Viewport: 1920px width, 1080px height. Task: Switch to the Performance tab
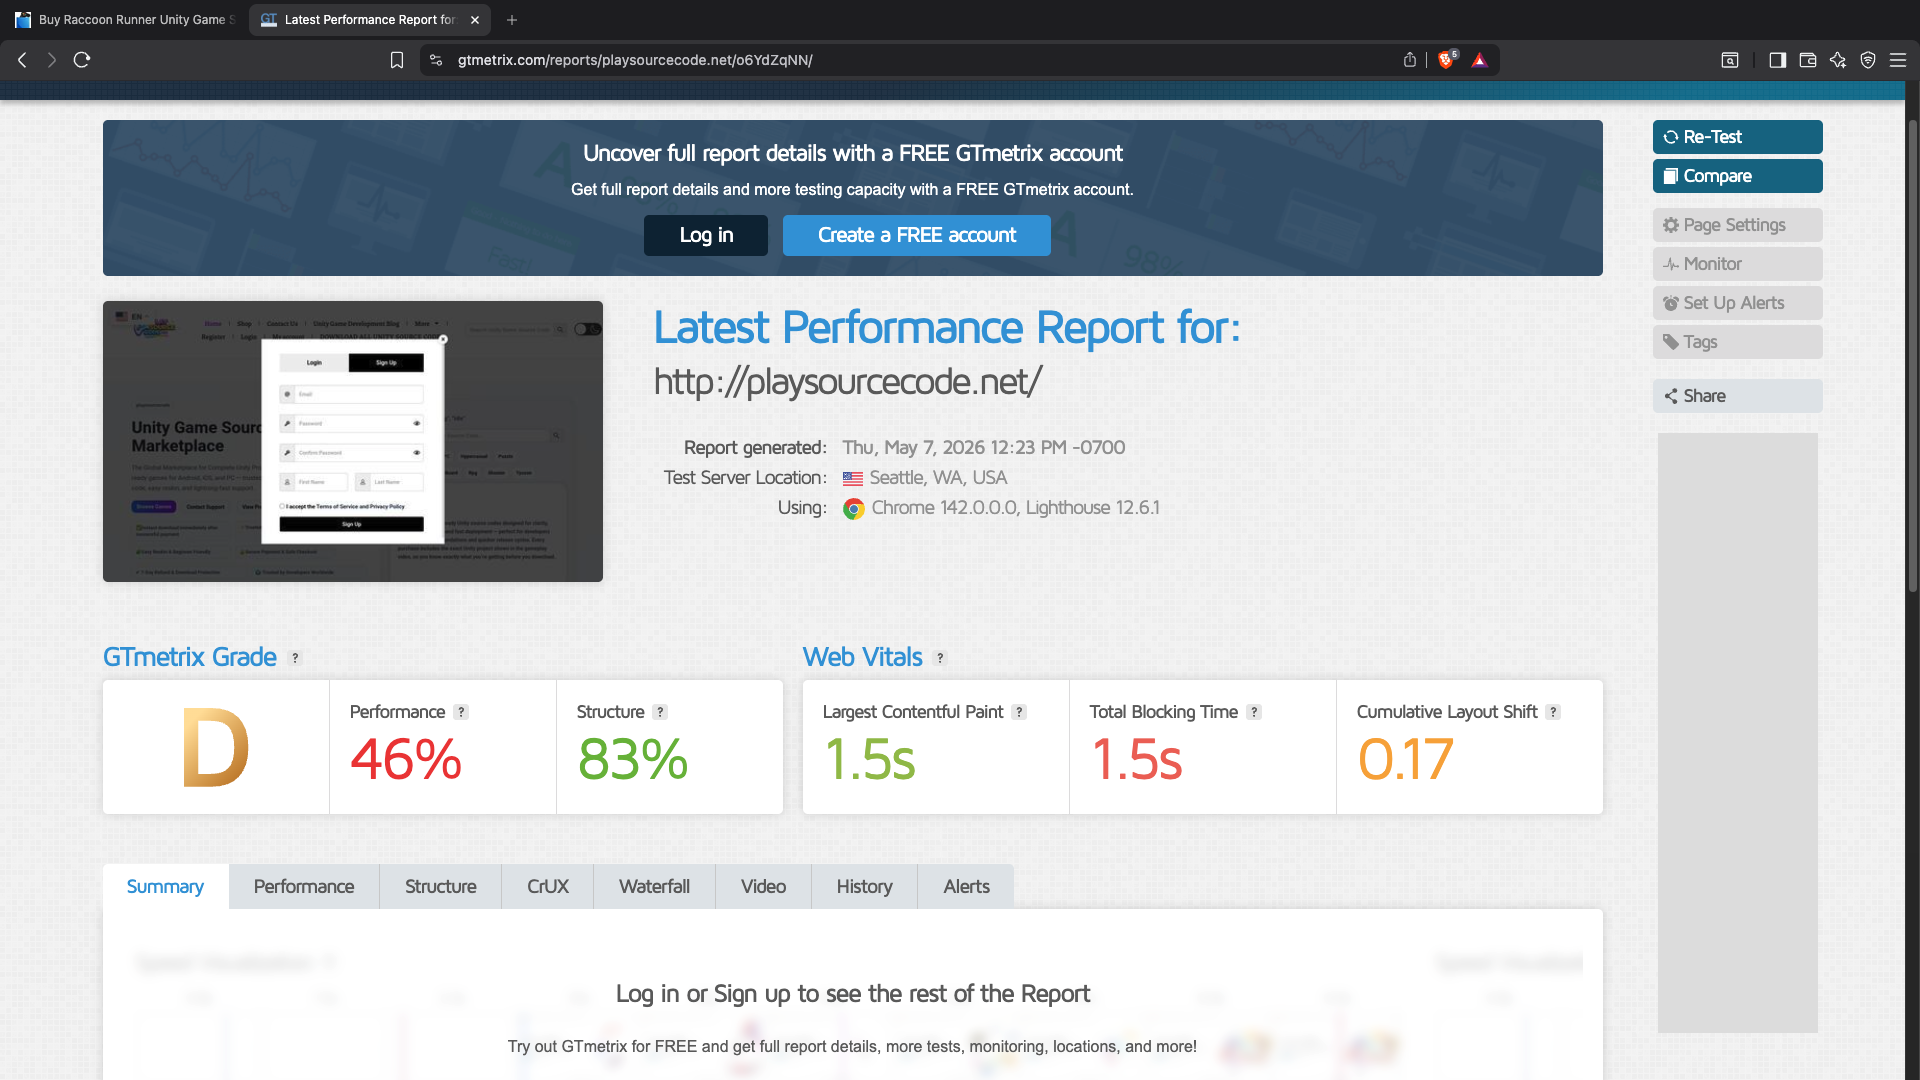(304, 887)
